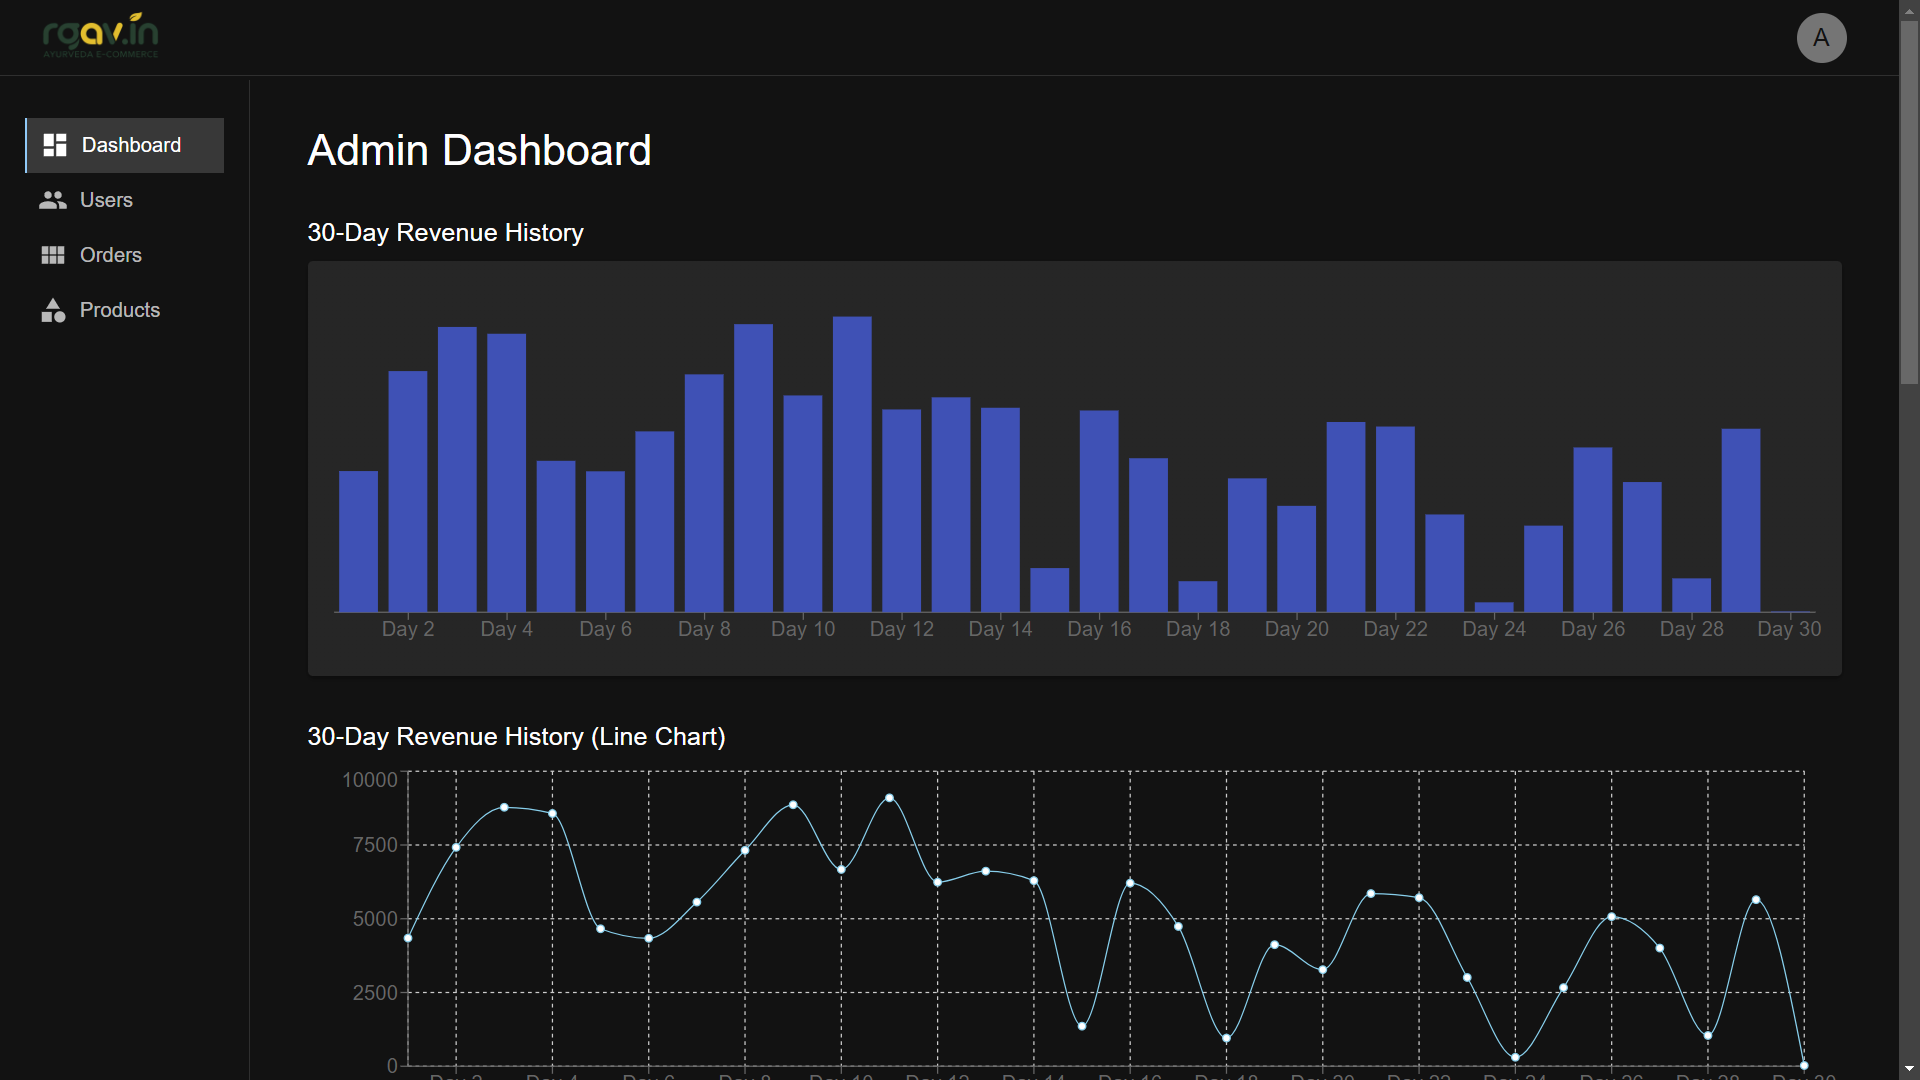This screenshot has height=1080, width=1920.
Task: Select the Dashboard label in sidebar
Action: point(131,145)
